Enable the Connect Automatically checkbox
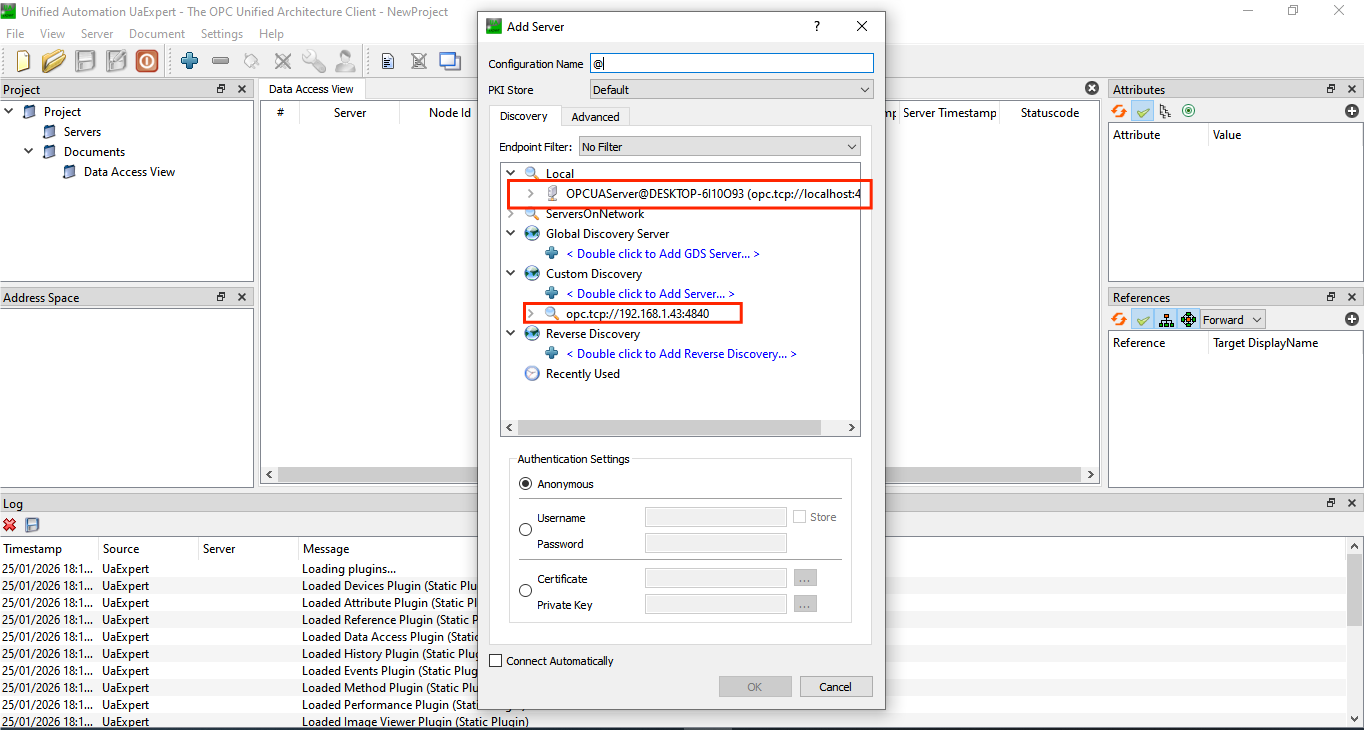 point(496,661)
